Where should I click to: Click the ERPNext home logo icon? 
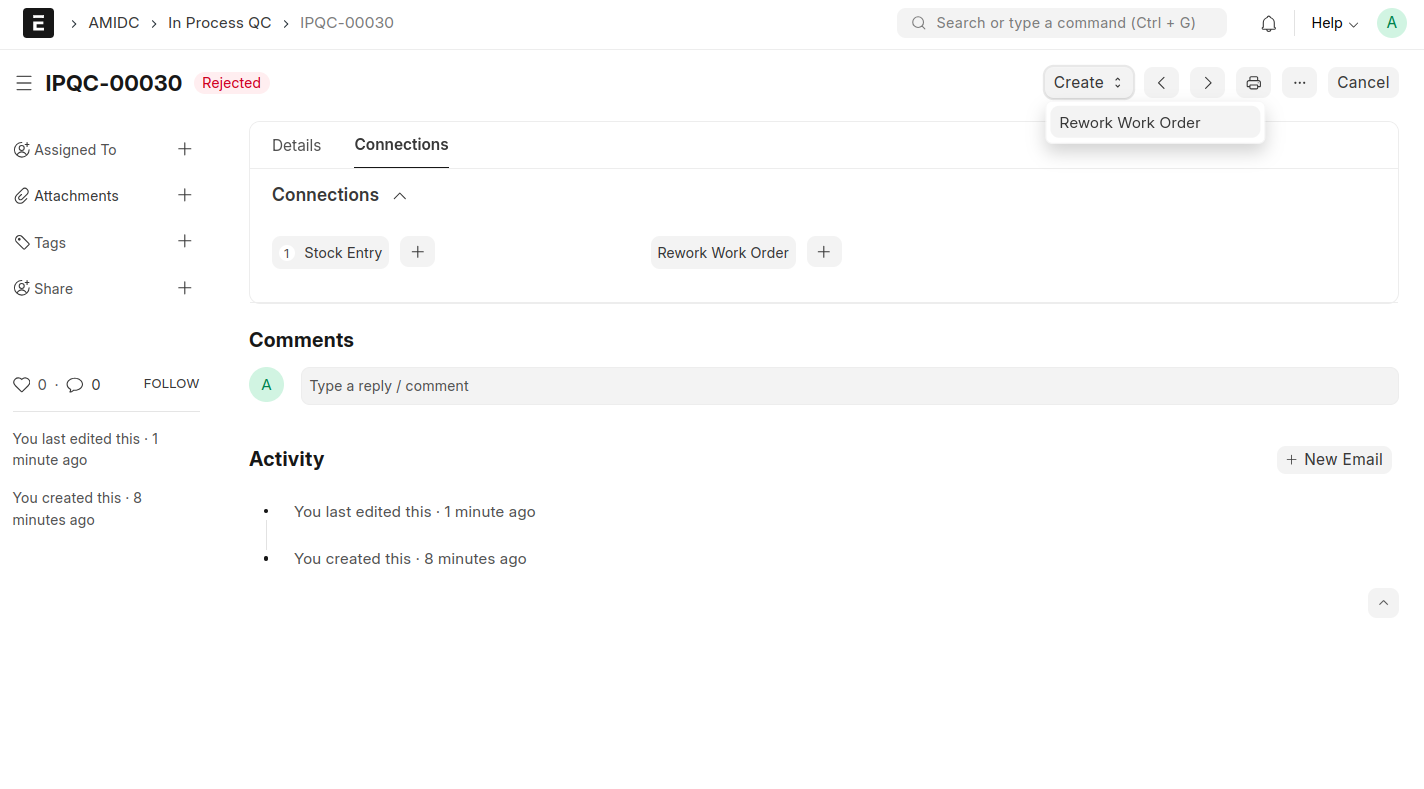[38, 23]
